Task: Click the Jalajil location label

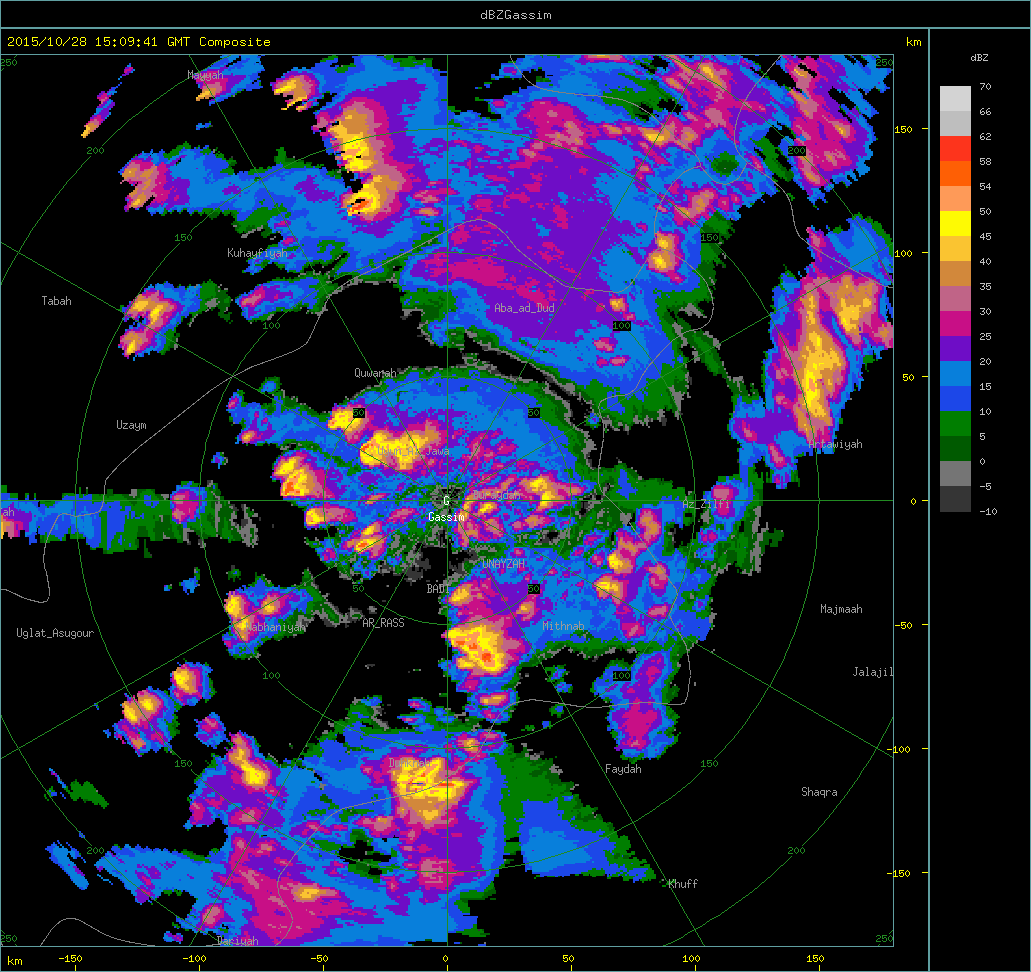Action: (873, 671)
